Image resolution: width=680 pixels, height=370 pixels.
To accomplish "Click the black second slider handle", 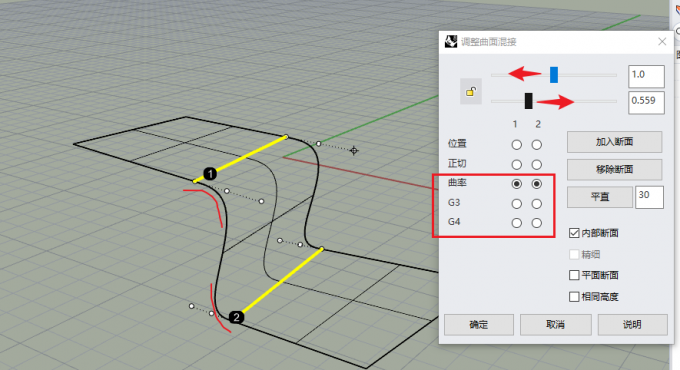I will pos(528,101).
